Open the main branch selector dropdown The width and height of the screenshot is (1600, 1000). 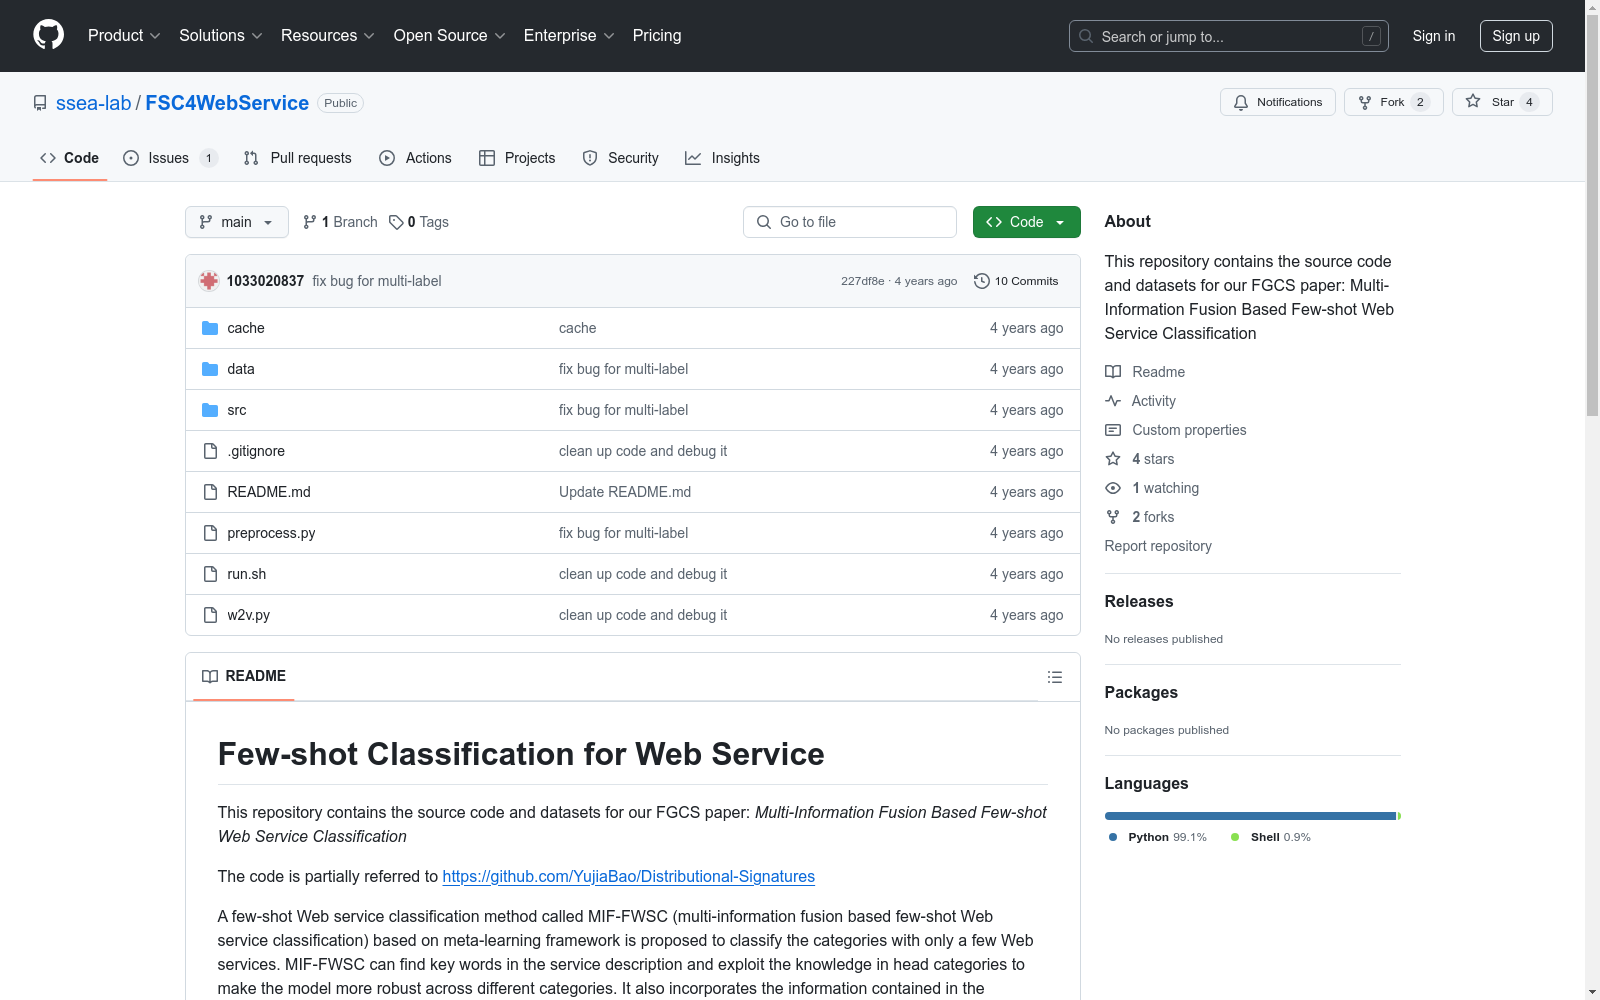237,222
